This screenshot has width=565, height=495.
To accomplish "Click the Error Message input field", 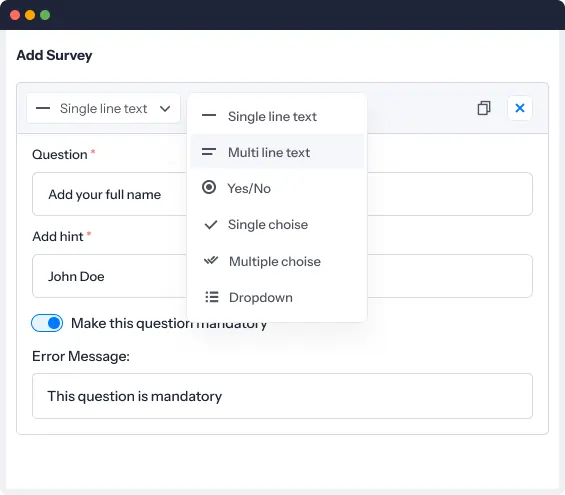I will click(x=282, y=396).
